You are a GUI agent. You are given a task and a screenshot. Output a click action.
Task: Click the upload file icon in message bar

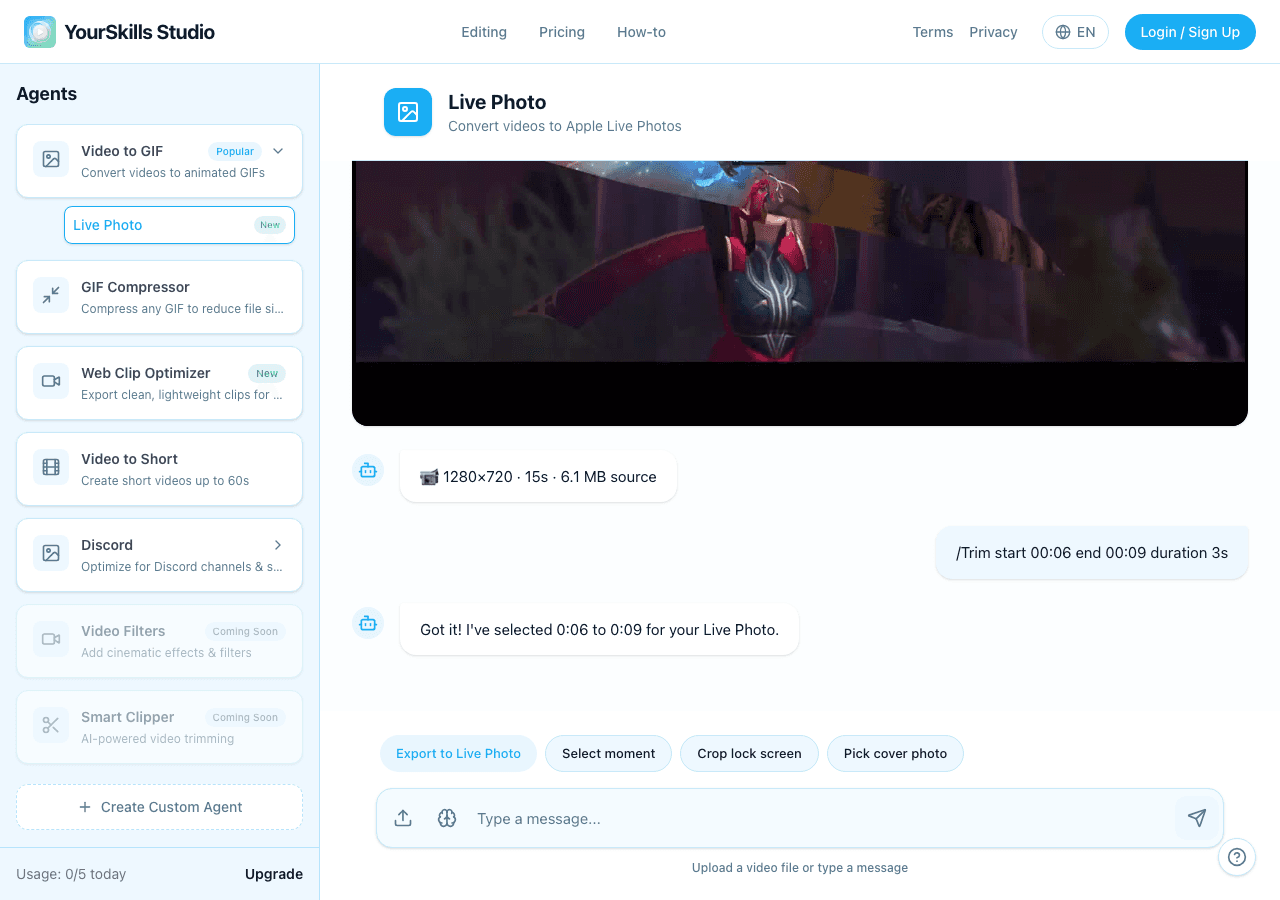point(403,818)
